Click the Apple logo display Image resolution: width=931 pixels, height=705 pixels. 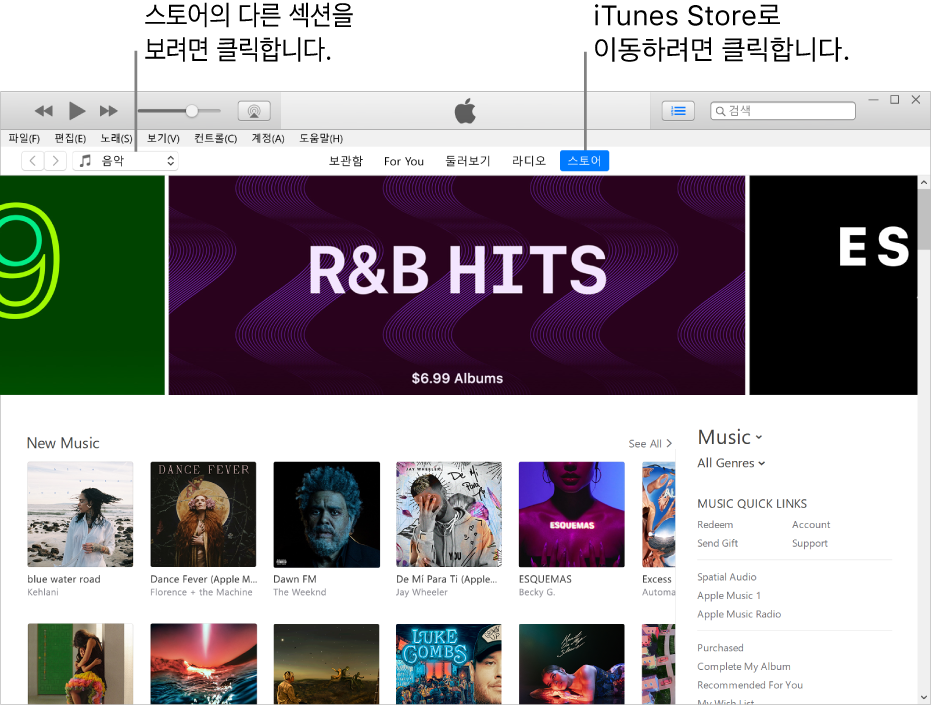point(465,110)
